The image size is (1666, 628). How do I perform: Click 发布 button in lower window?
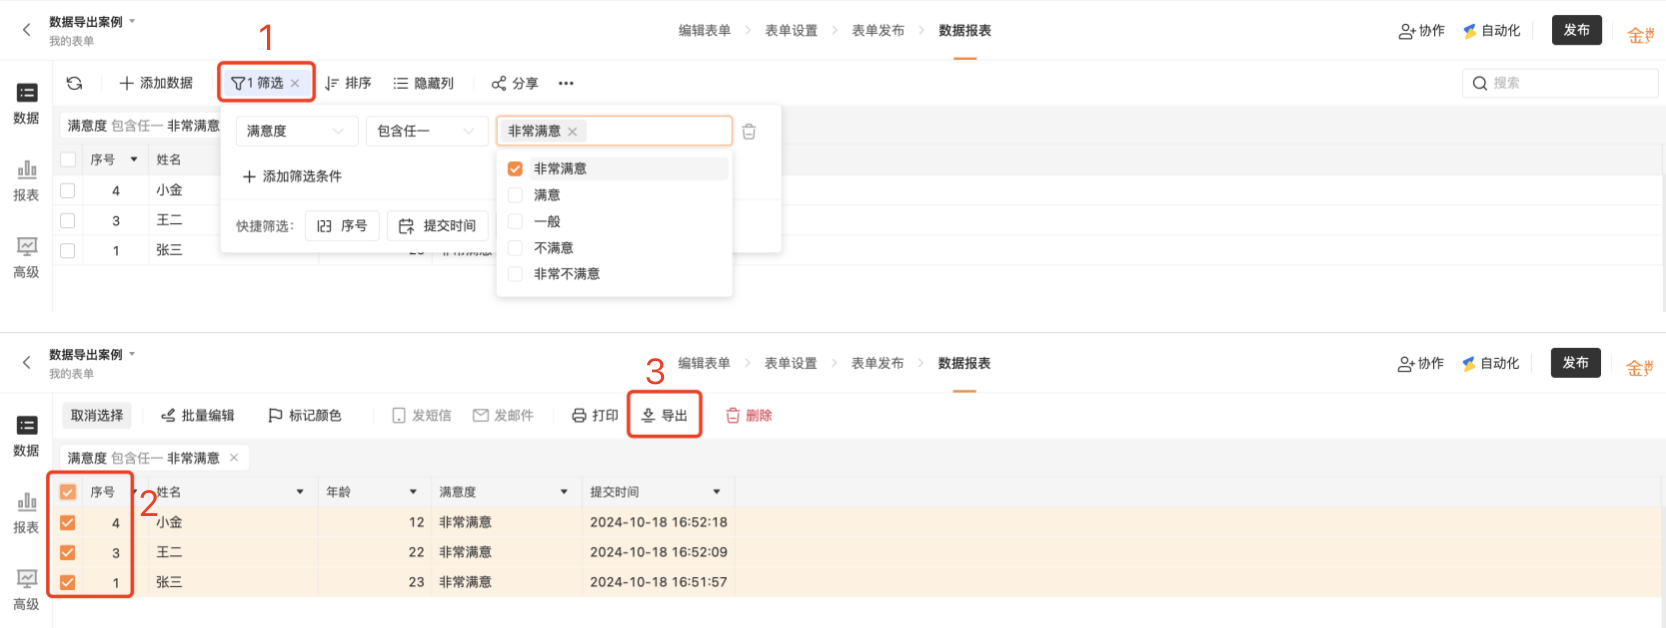[x=1576, y=363]
